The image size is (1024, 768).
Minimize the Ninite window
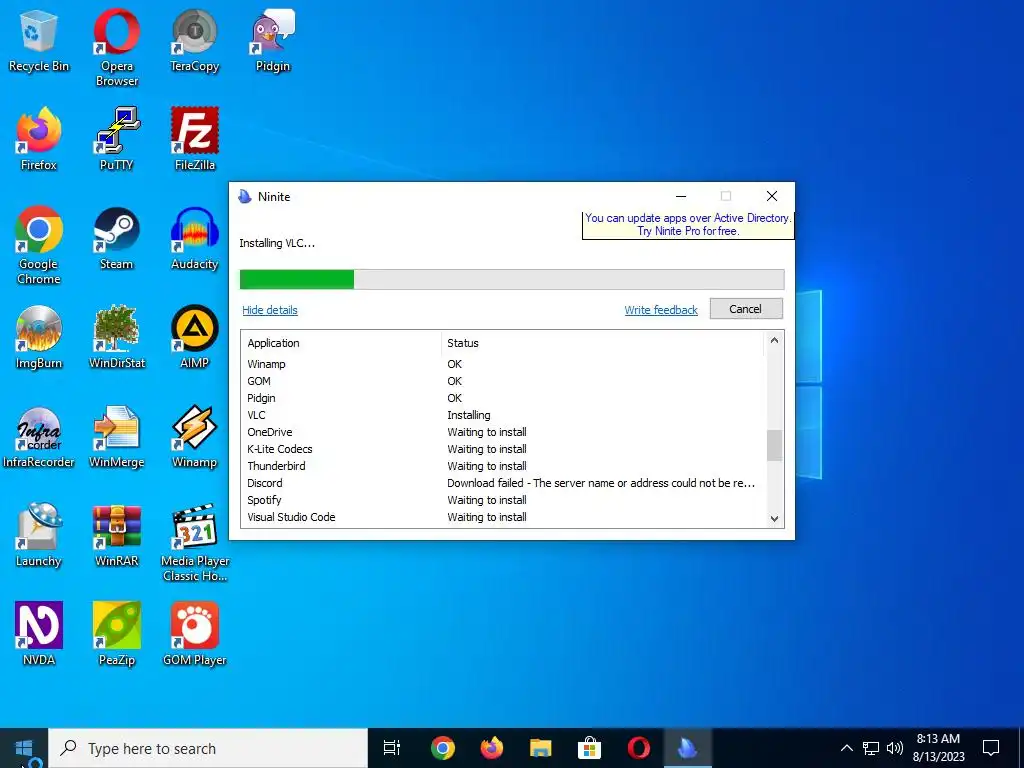(x=680, y=196)
